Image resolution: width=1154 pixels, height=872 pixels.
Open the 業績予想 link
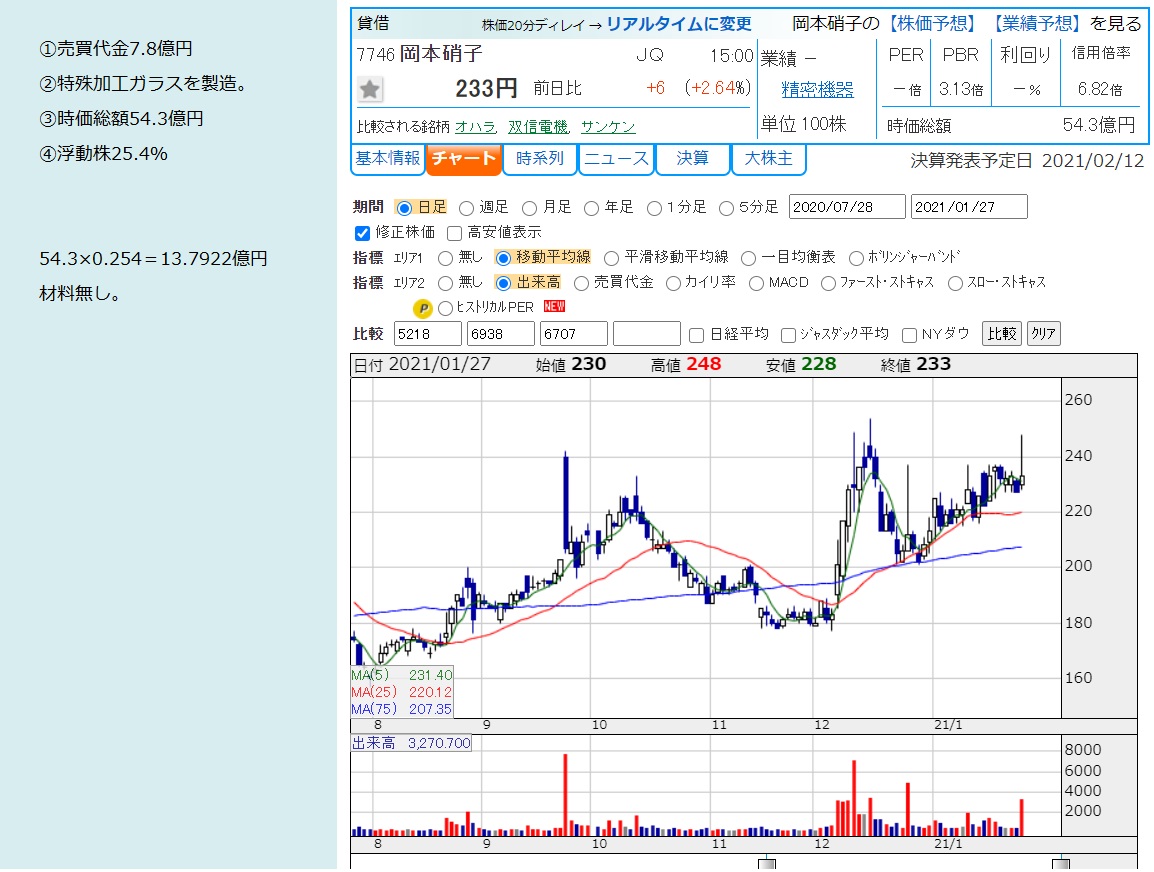point(1036,24)
